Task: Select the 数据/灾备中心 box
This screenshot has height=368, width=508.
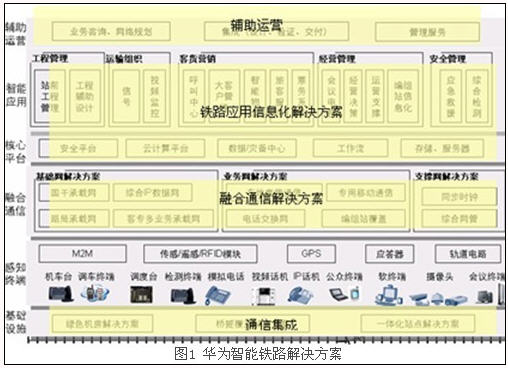Action: 257,148
